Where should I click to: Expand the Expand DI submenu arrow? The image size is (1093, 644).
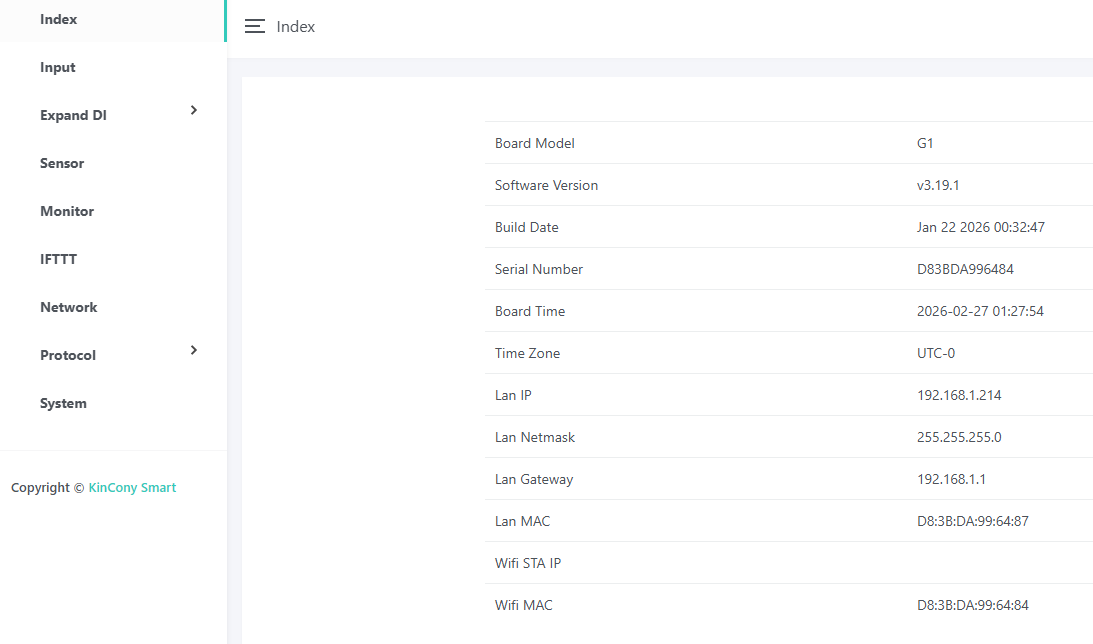[194, 110]
